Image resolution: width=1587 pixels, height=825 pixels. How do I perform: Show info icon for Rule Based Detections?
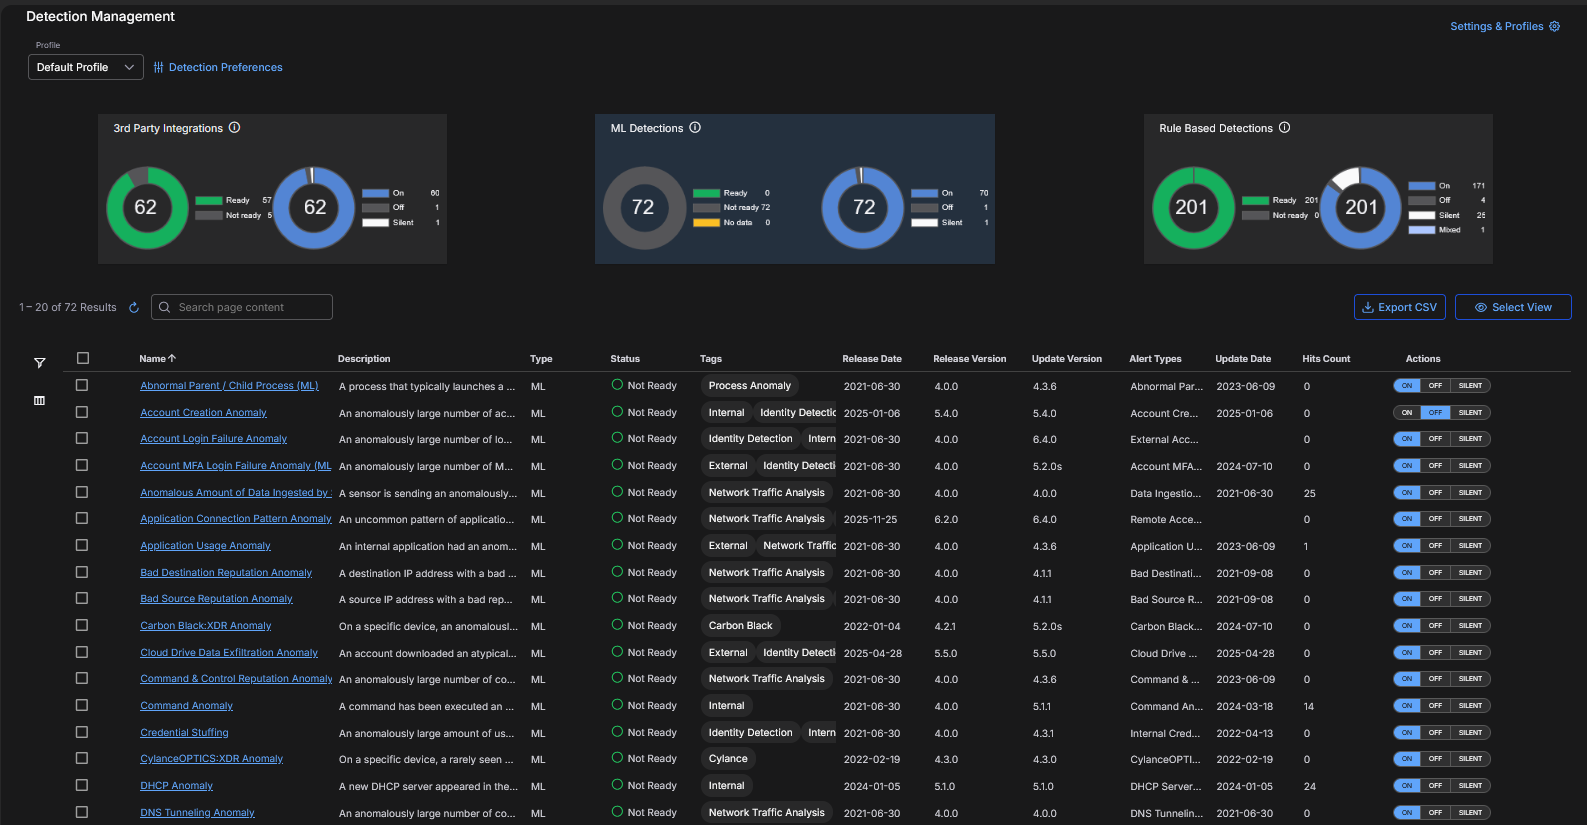point(1285,128)
